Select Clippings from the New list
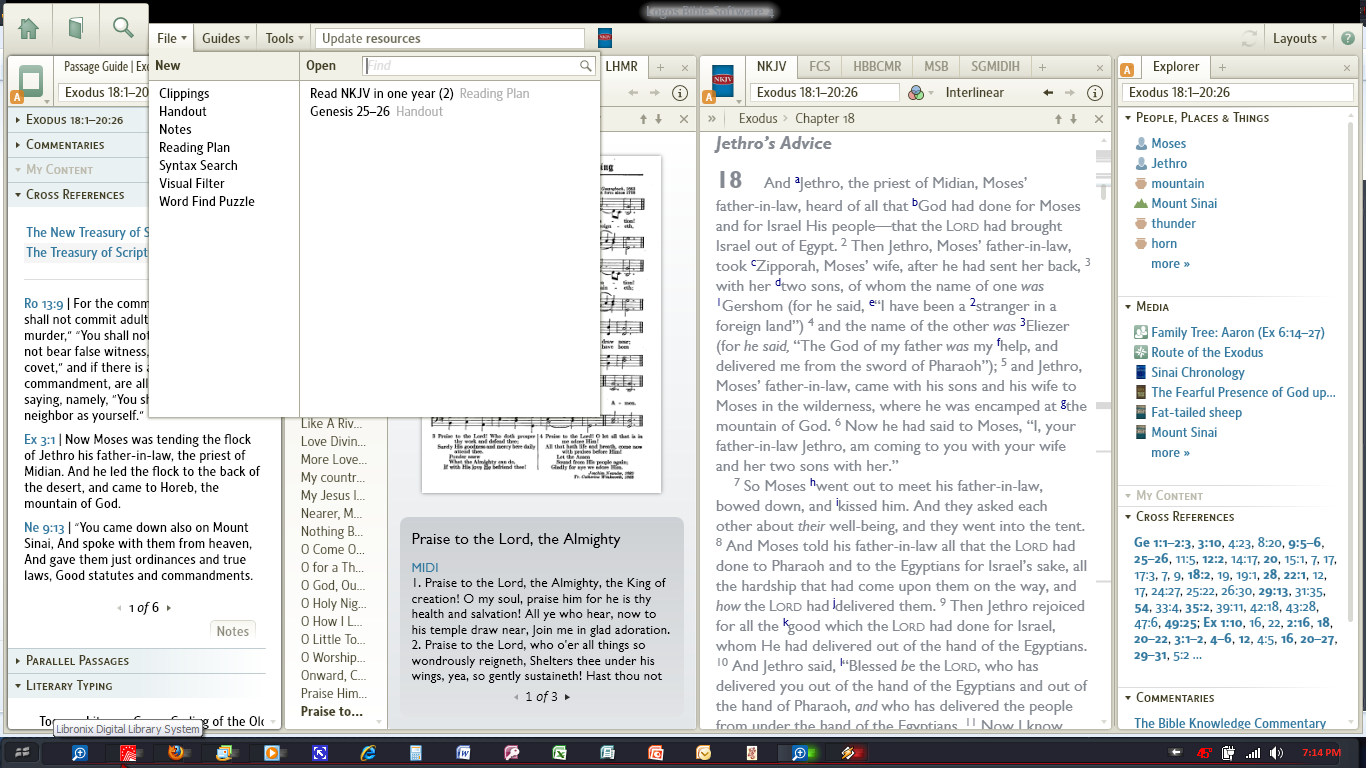 [x=184, y=93]
